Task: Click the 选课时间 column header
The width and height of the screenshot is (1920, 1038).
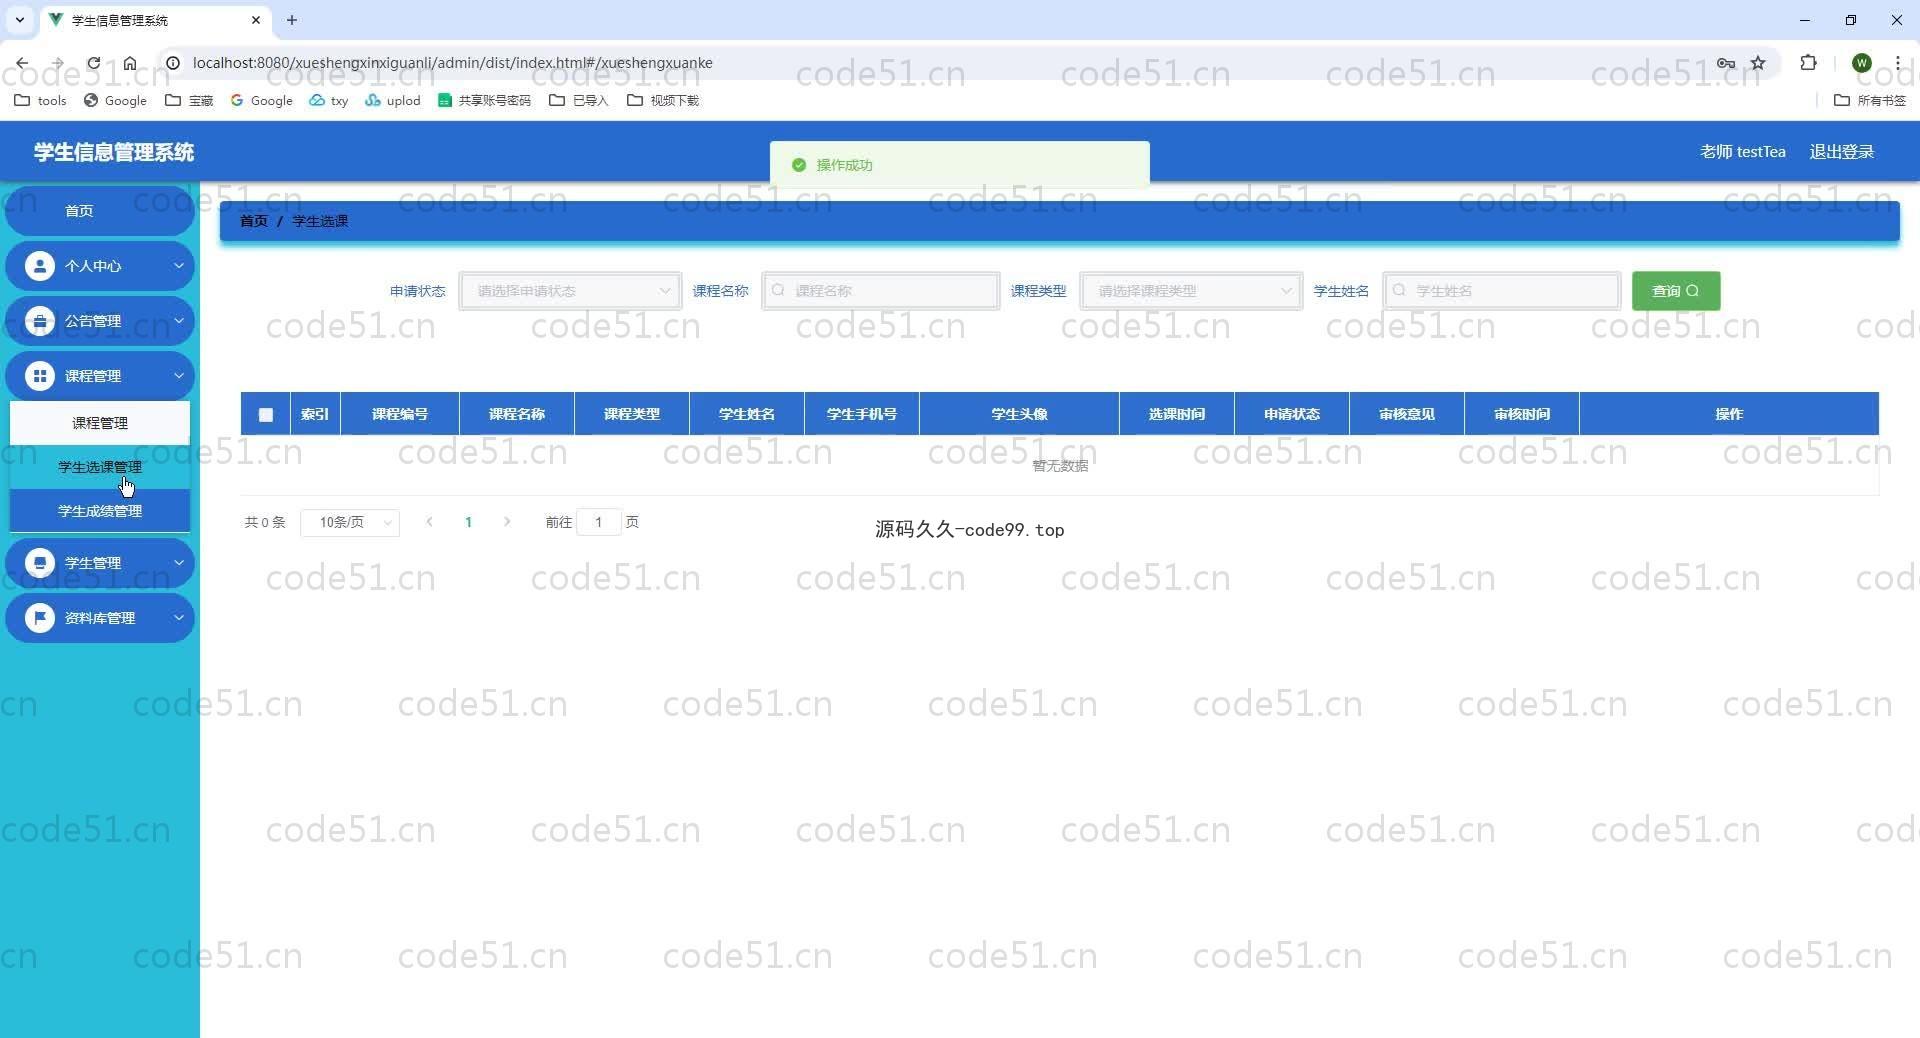Action: point(1177,414)
